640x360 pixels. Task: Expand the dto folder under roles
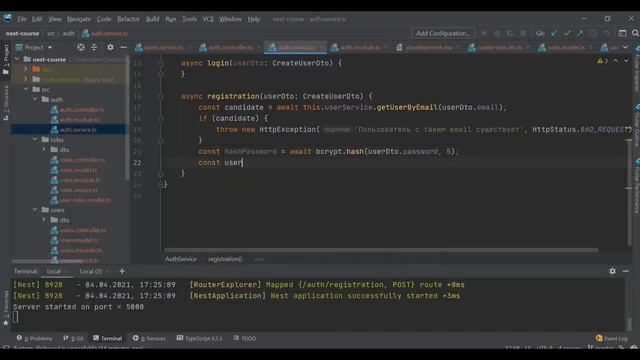click(44, 149)
